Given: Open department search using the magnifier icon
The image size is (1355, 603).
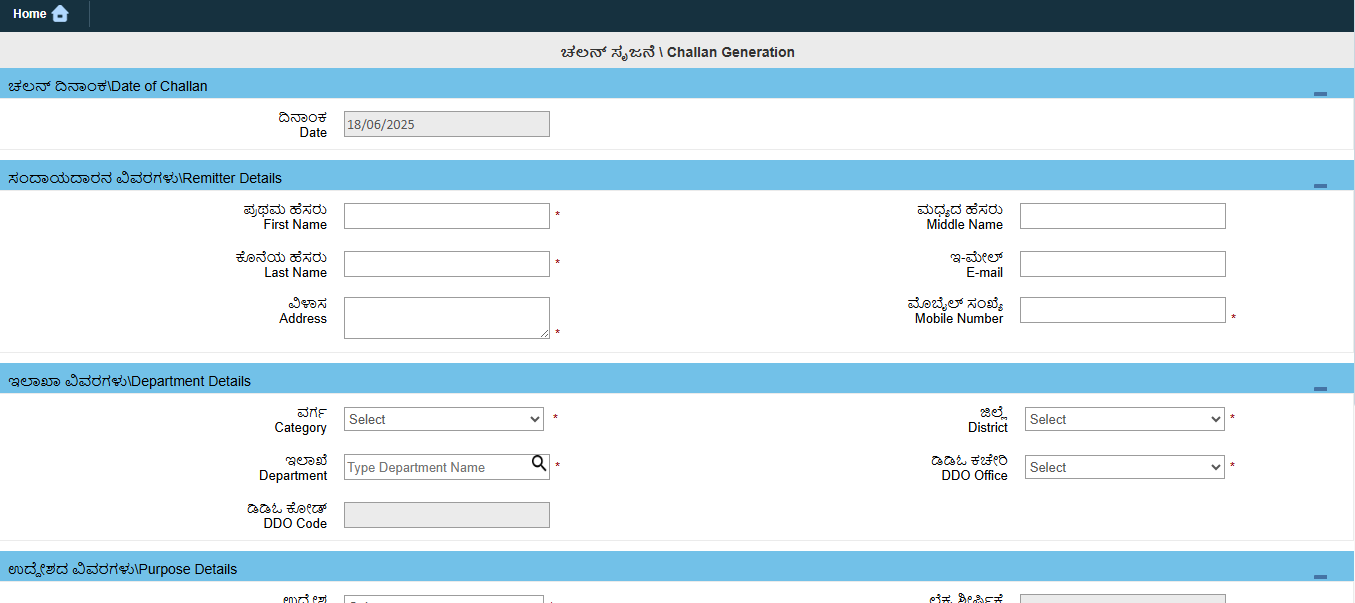Looking at the screenshot, I should [x=539, y=465].
